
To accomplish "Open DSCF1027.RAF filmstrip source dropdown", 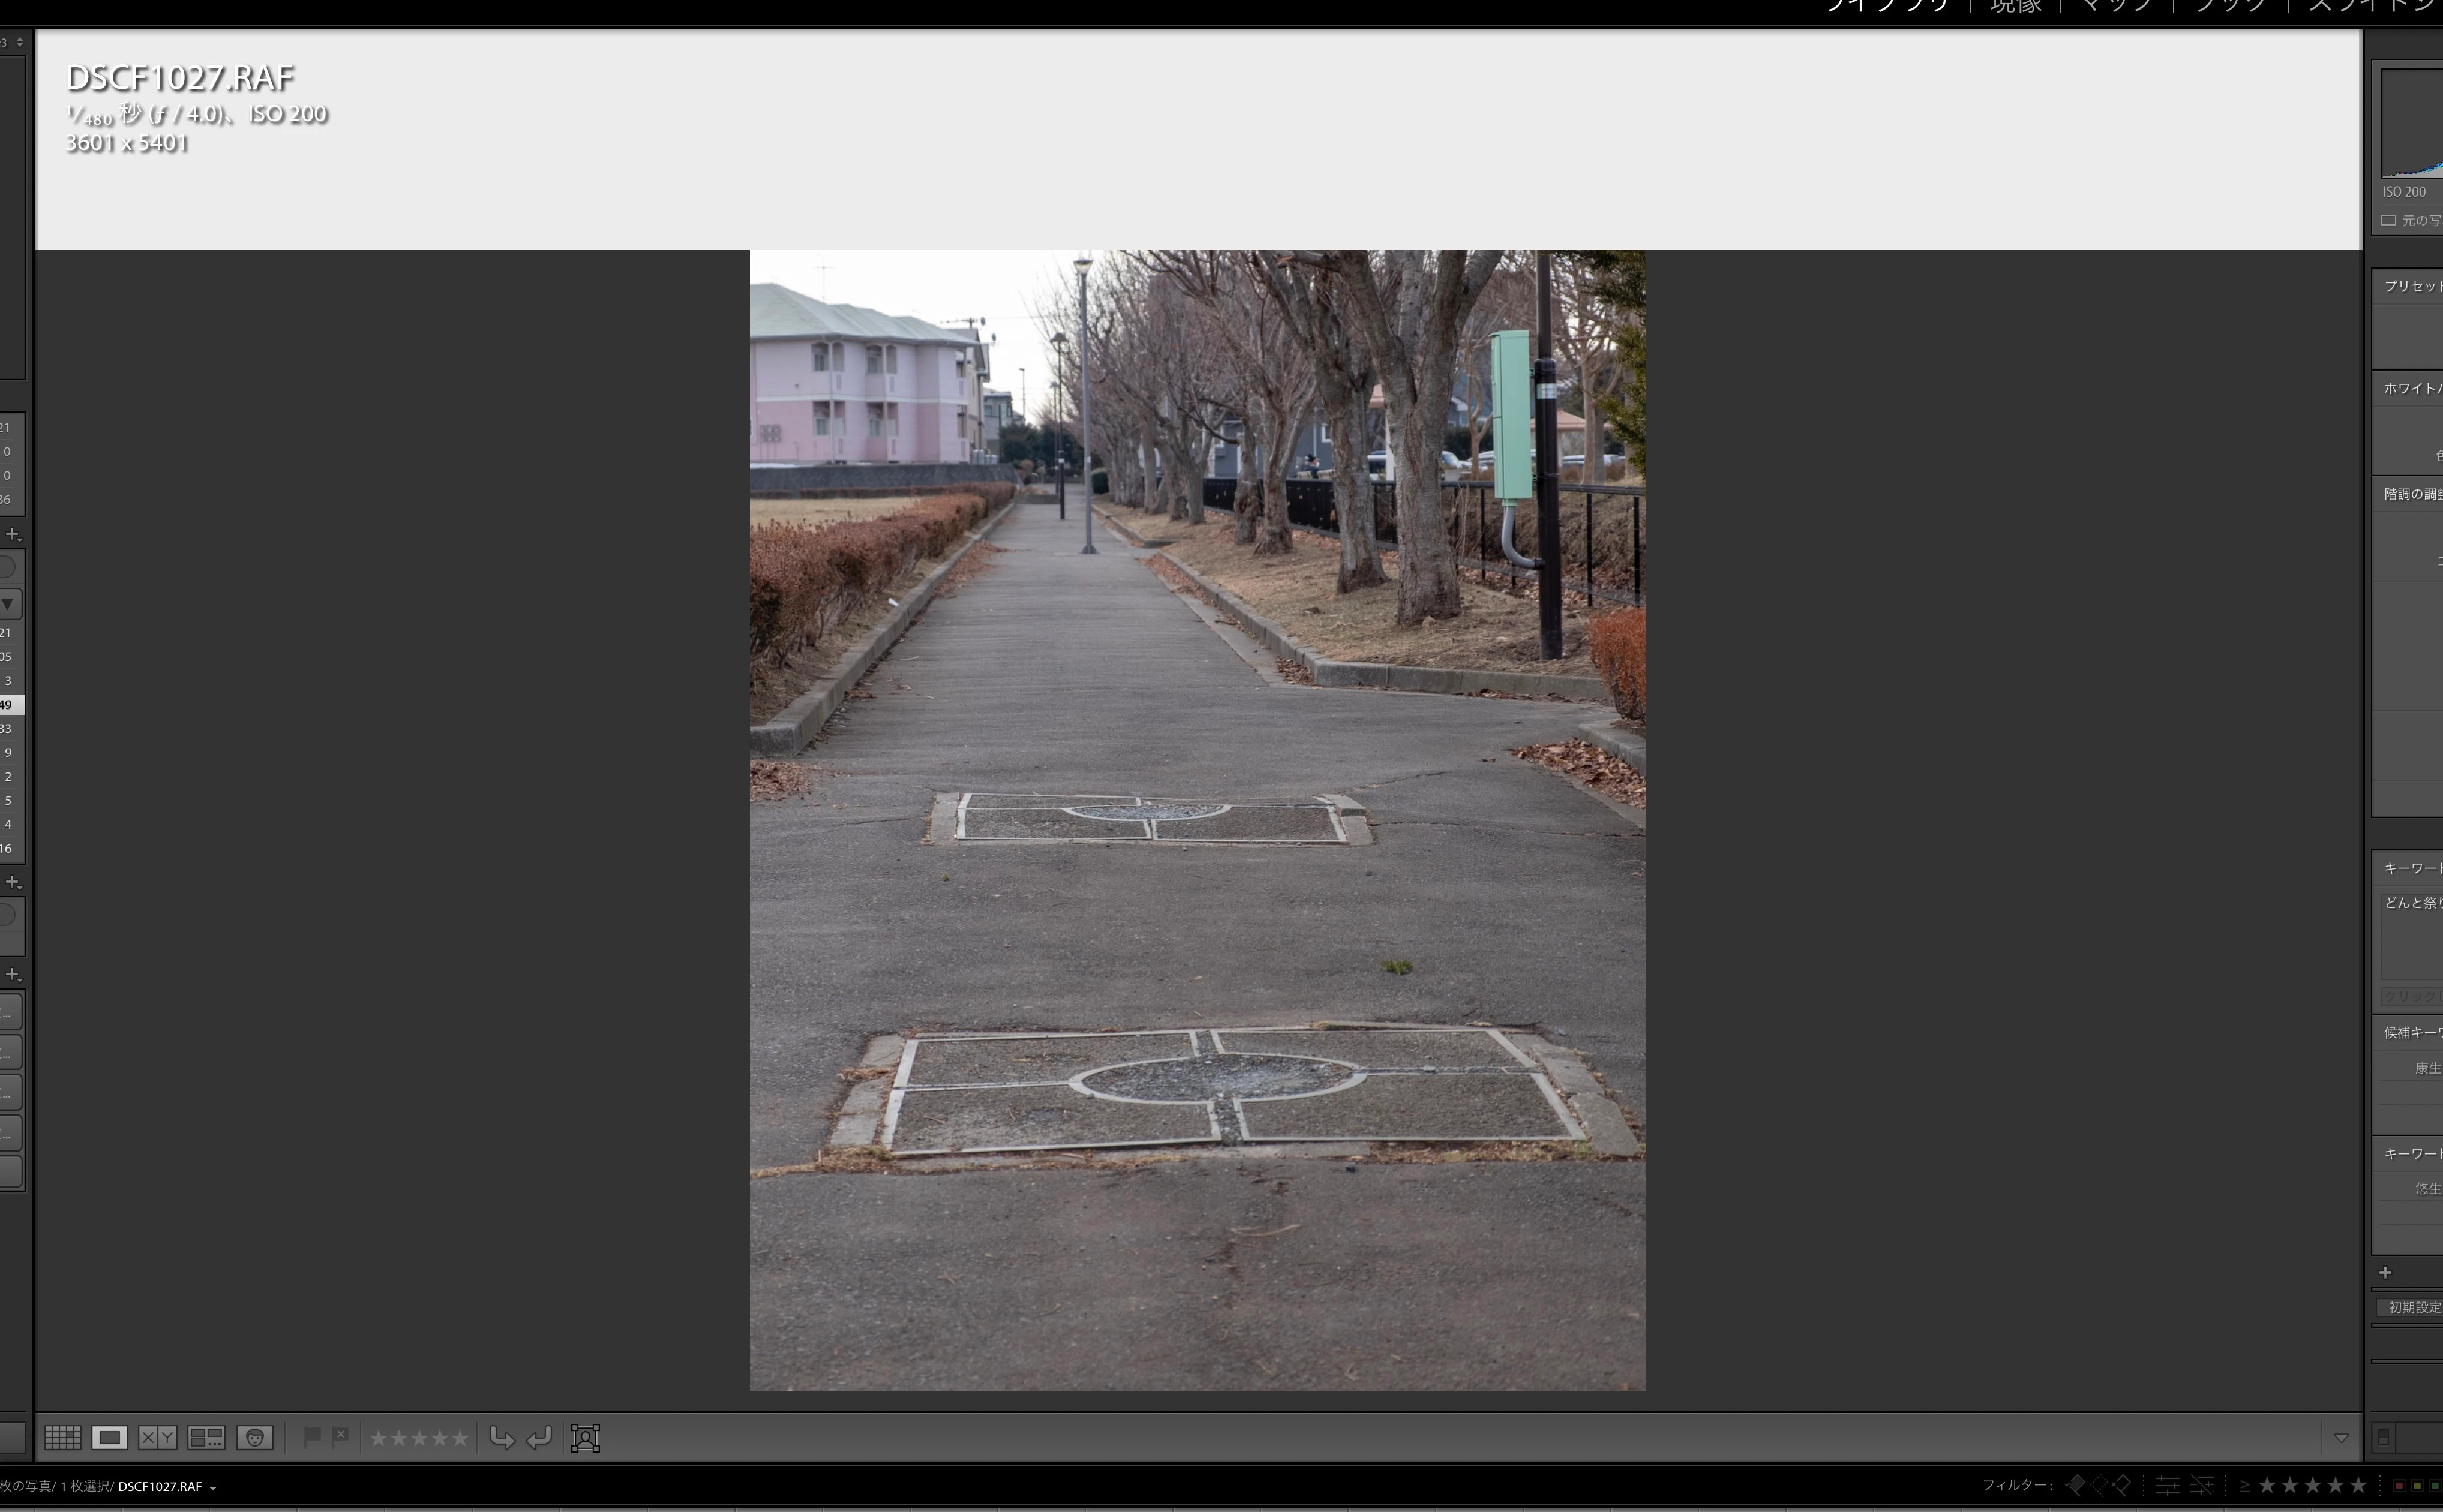I will point(212,1487).
